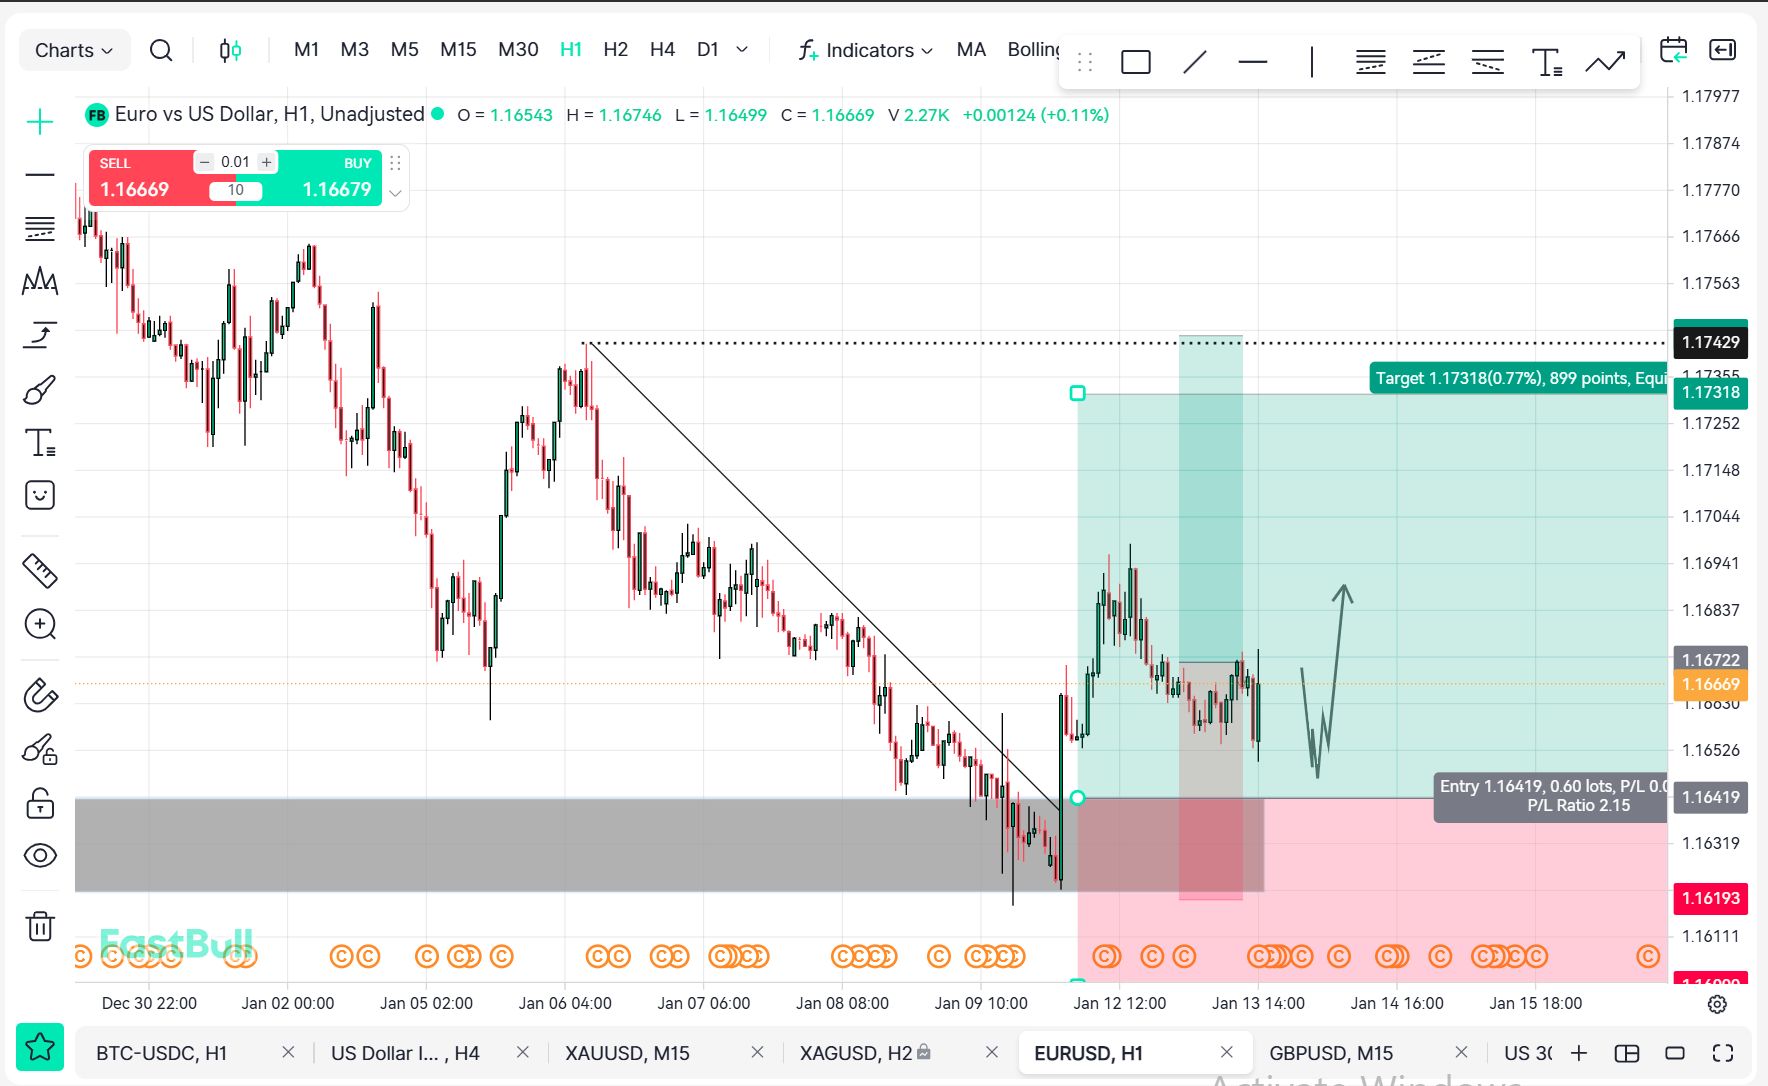Expand the Indicators dropdown

[866, 50]
